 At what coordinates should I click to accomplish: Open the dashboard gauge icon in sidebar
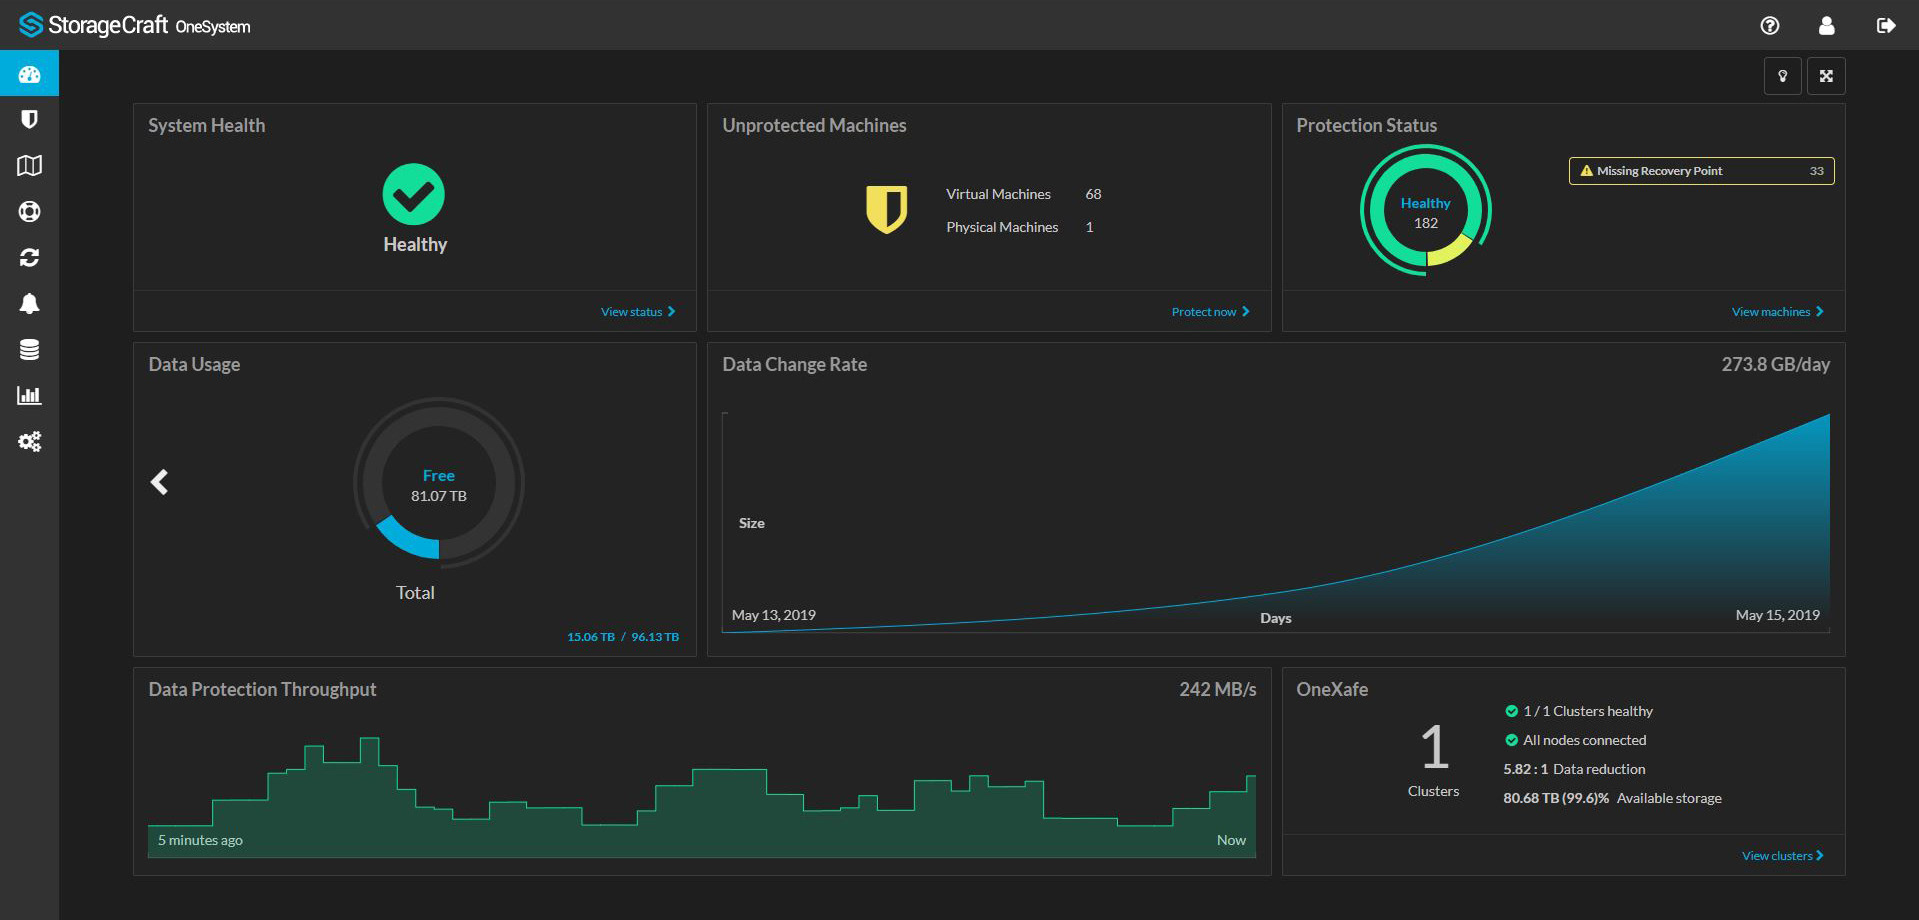[x=29, y=74]
